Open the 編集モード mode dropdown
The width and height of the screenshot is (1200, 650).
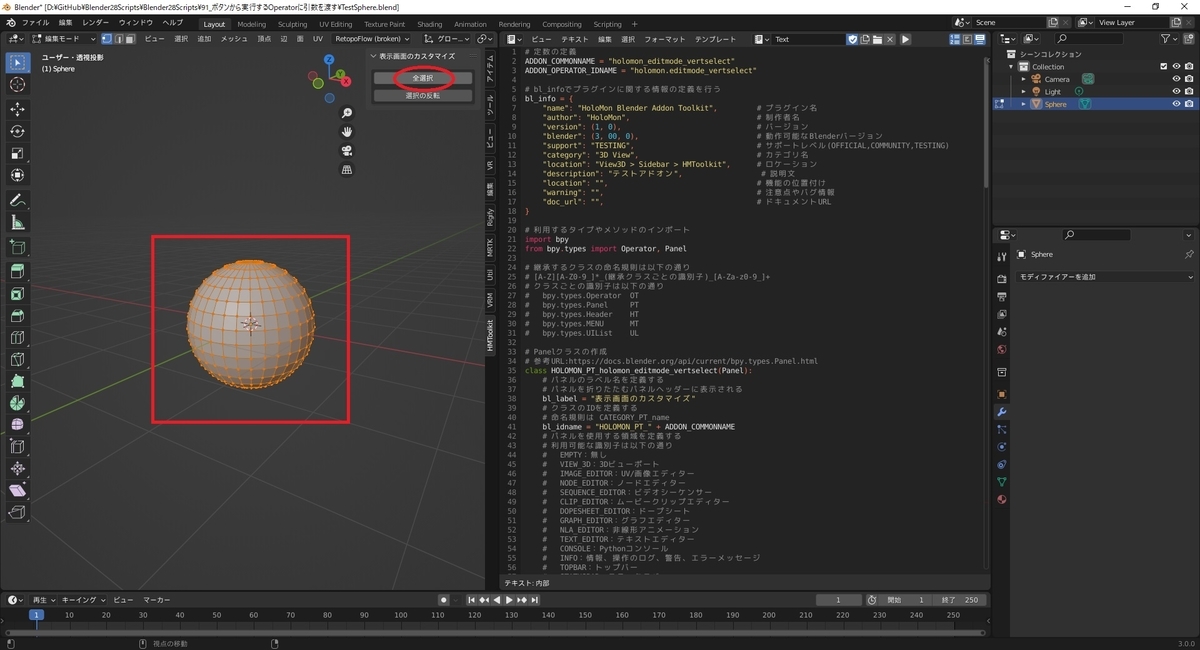click(58, 38)
